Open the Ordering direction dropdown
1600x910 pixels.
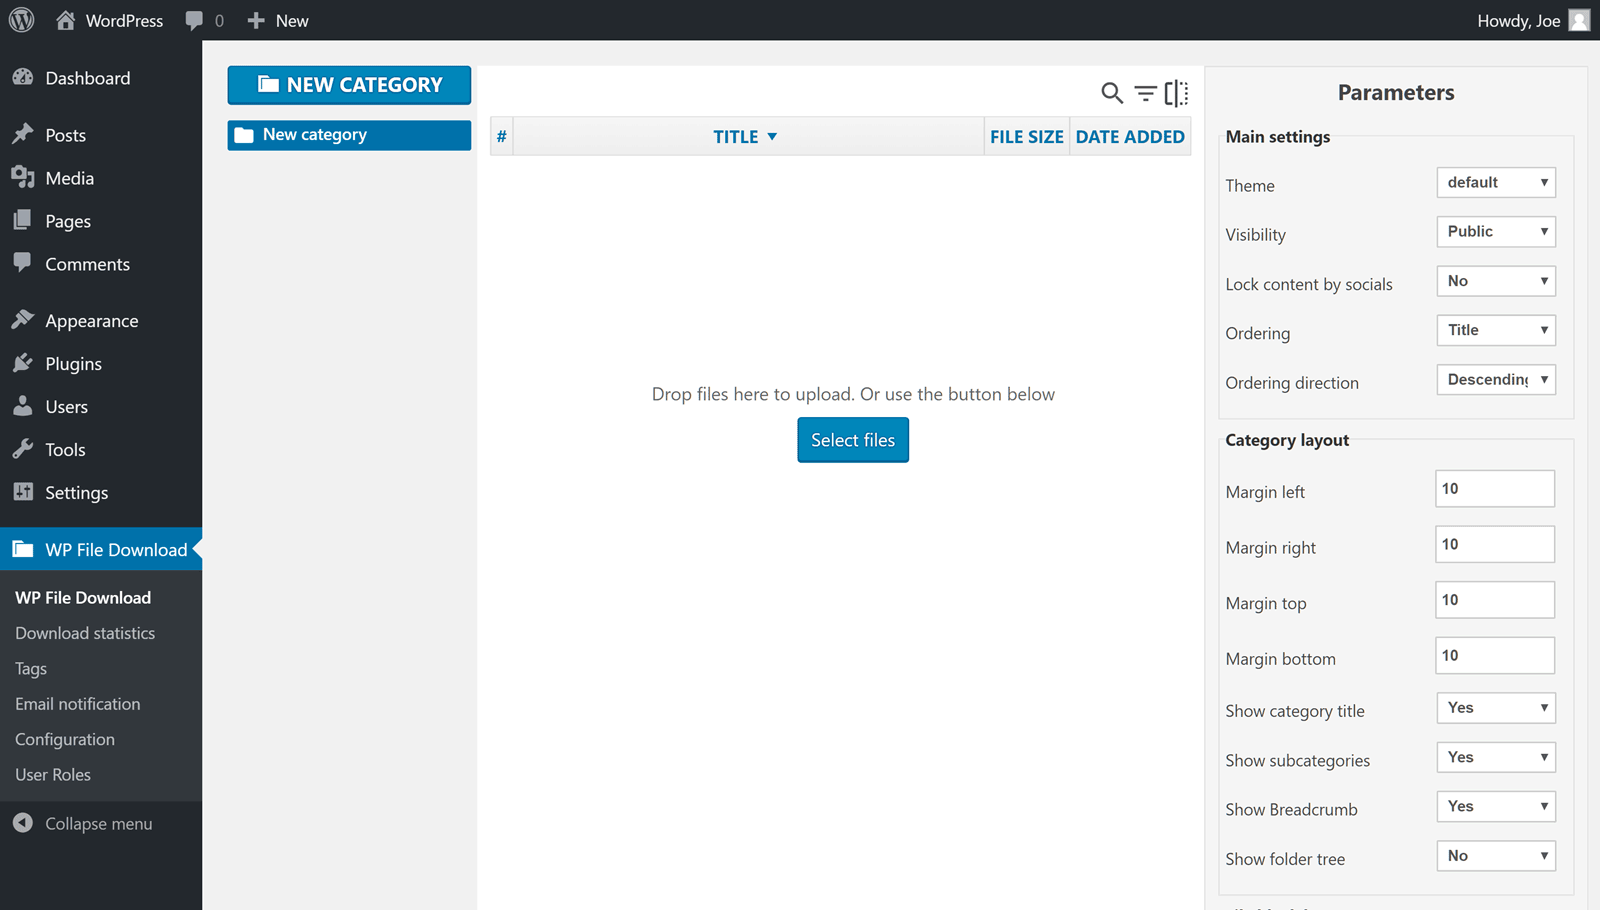tap(1496, 379)
